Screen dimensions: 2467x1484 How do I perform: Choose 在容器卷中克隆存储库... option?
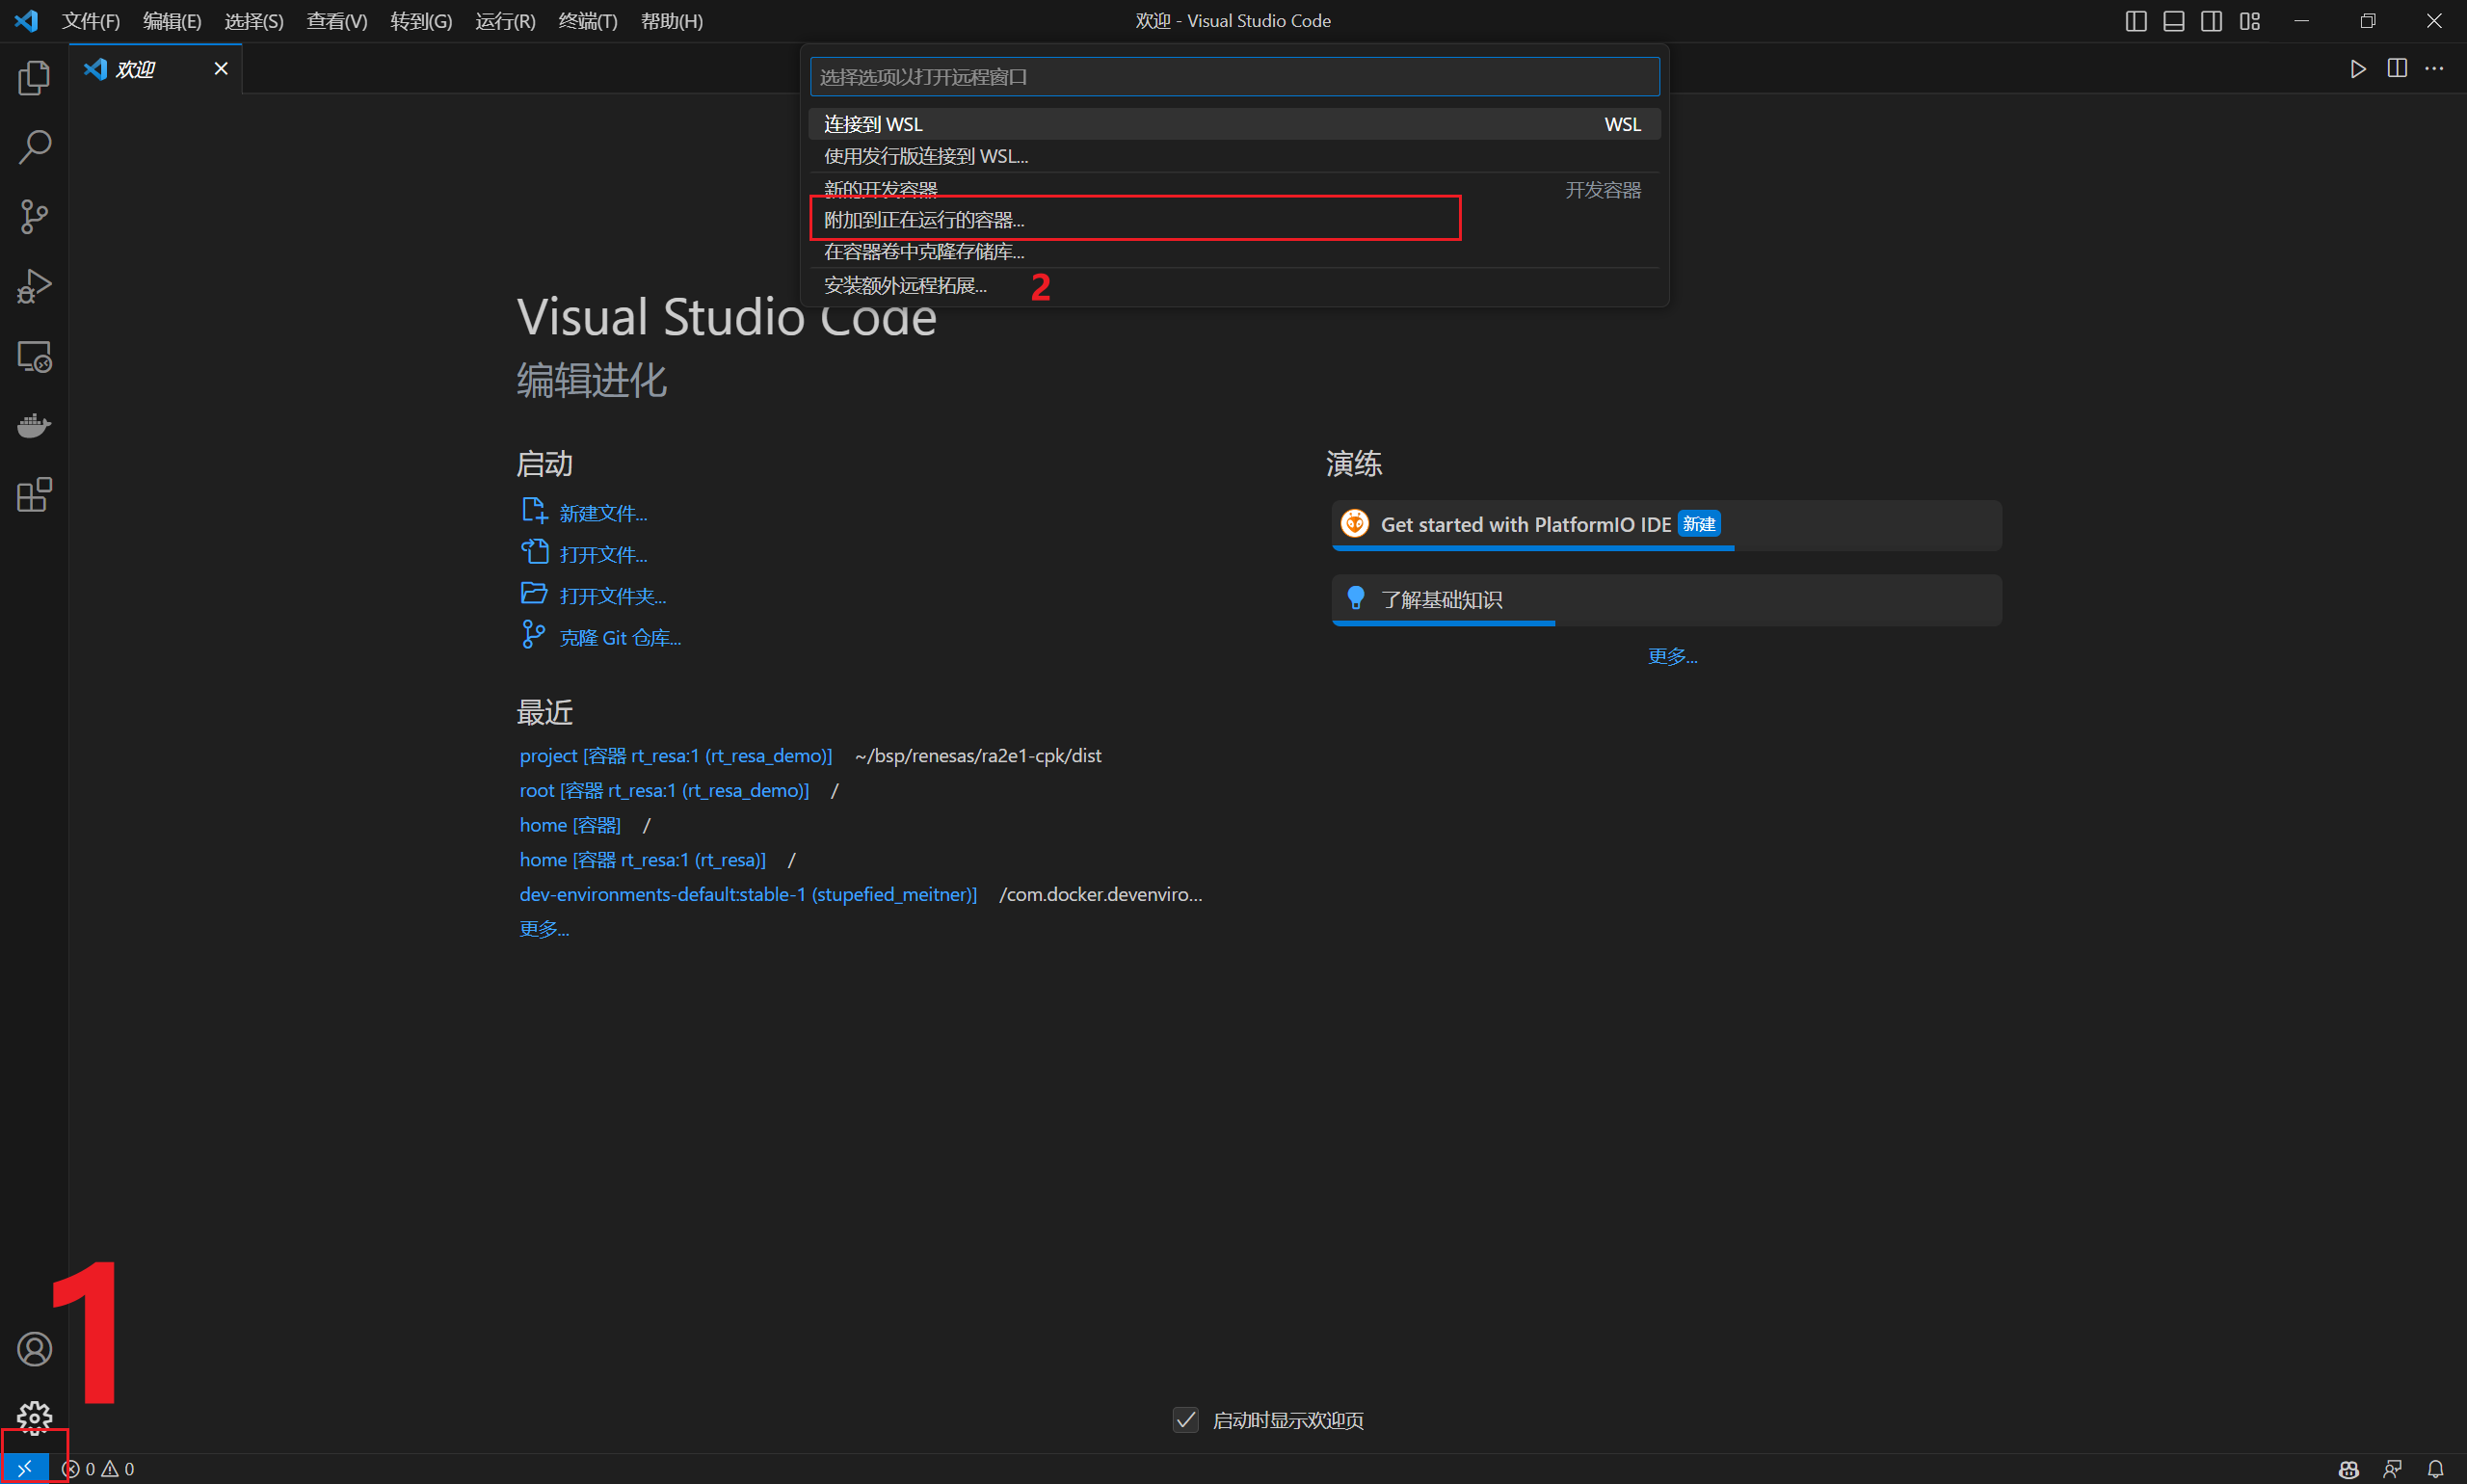[x=1234, y=252]
